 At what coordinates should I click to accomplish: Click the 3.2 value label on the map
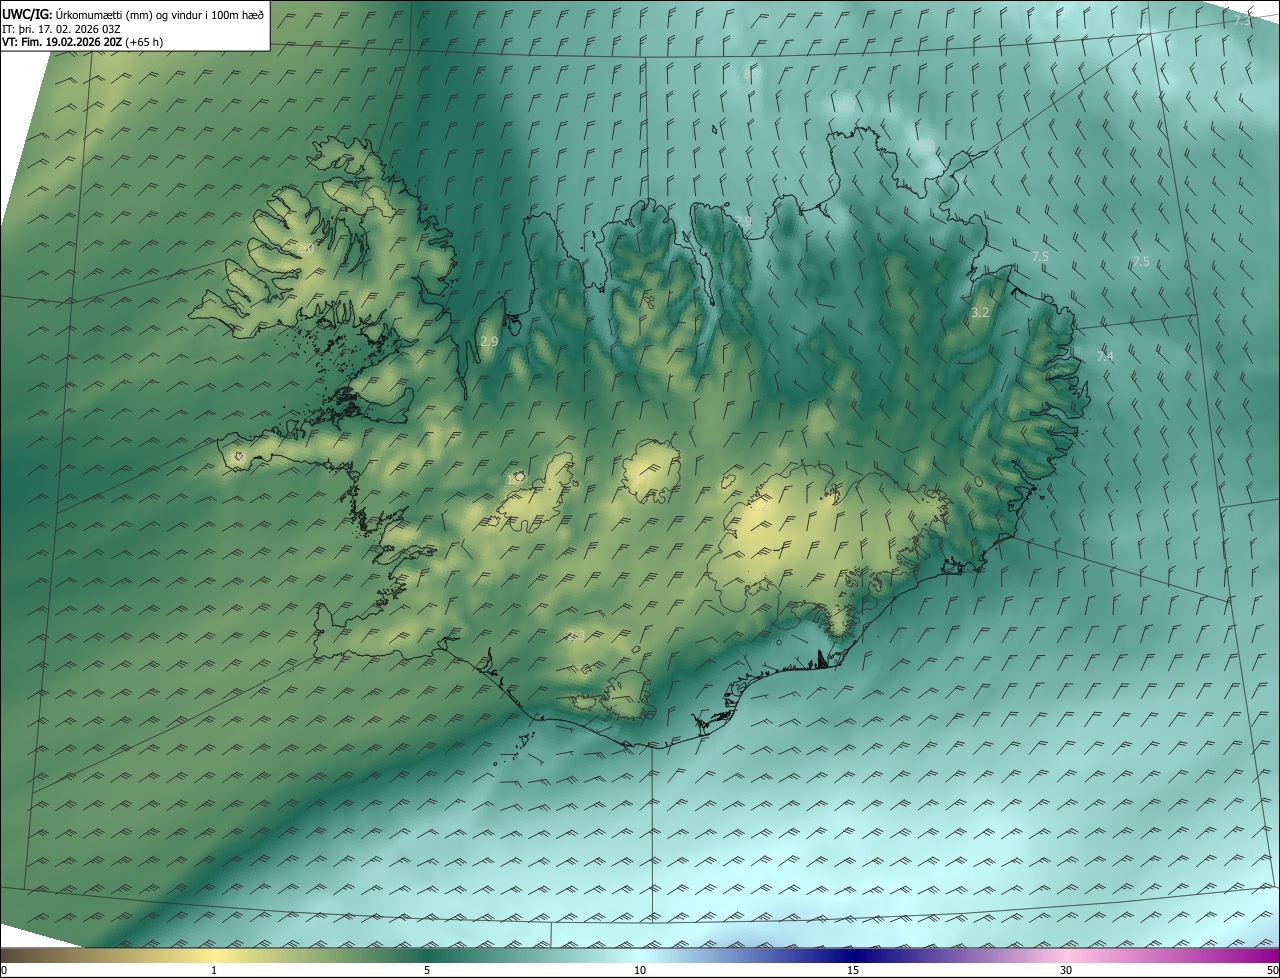980,312
